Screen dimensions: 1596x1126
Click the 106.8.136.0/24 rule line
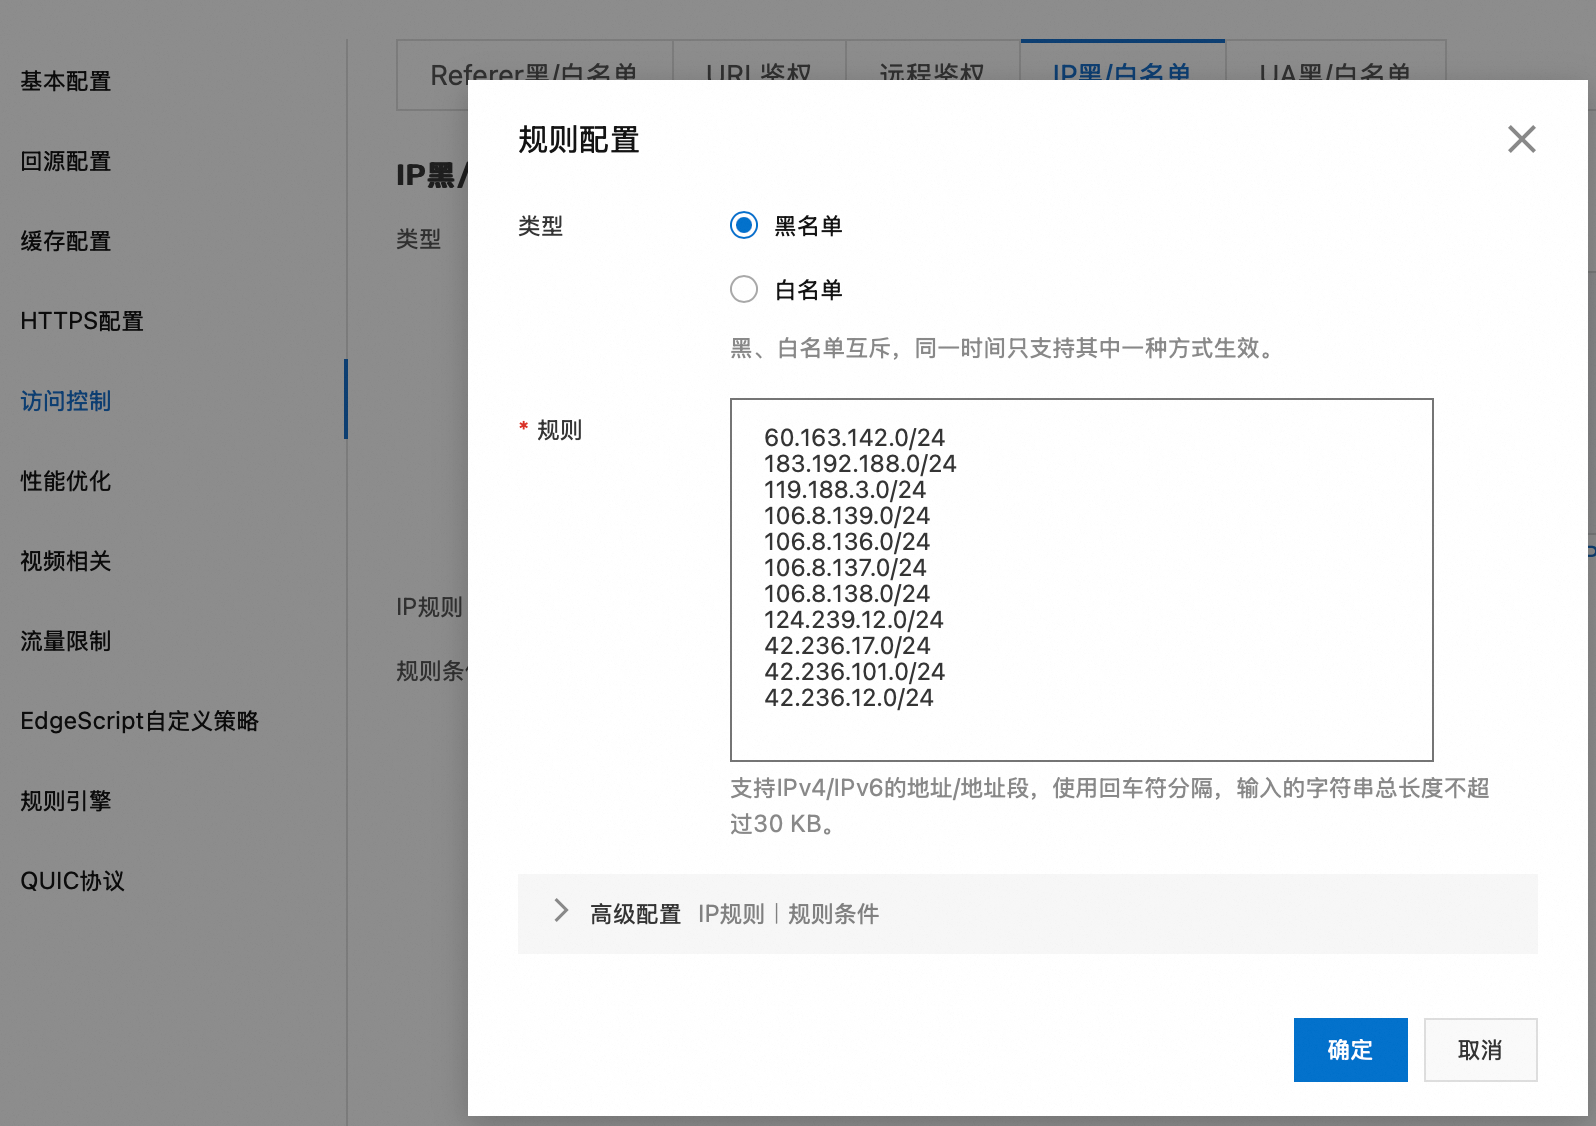point(847,542)
